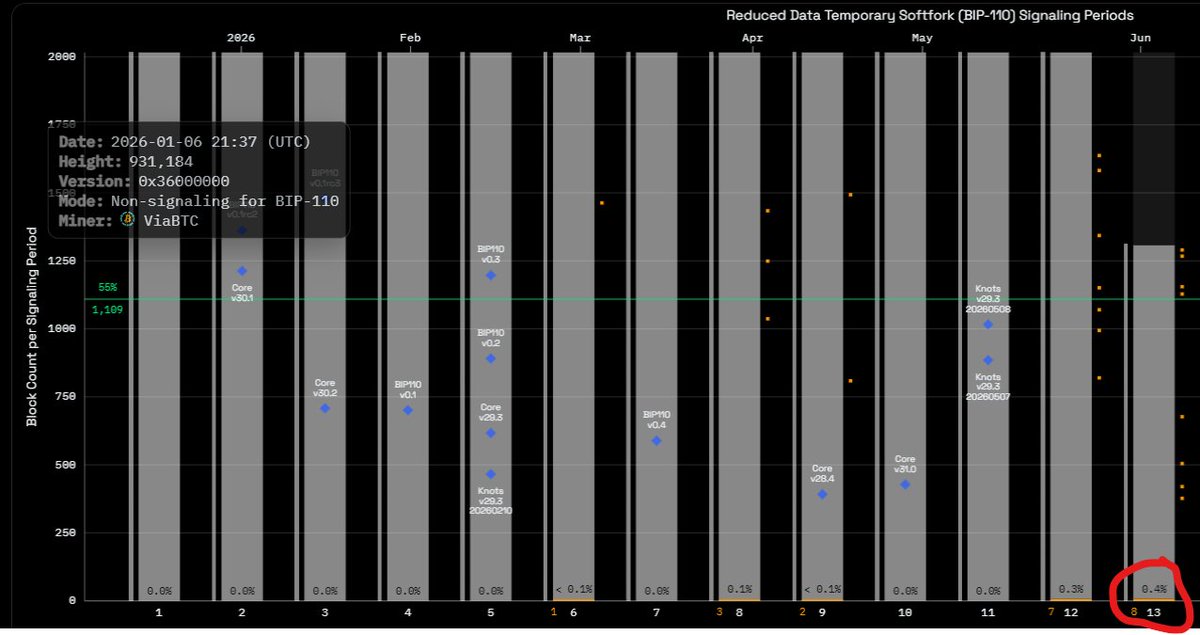Select the Core v30.2 release diamond marker
This screenshot has height=635, width=1200.
tap(325, 408)
